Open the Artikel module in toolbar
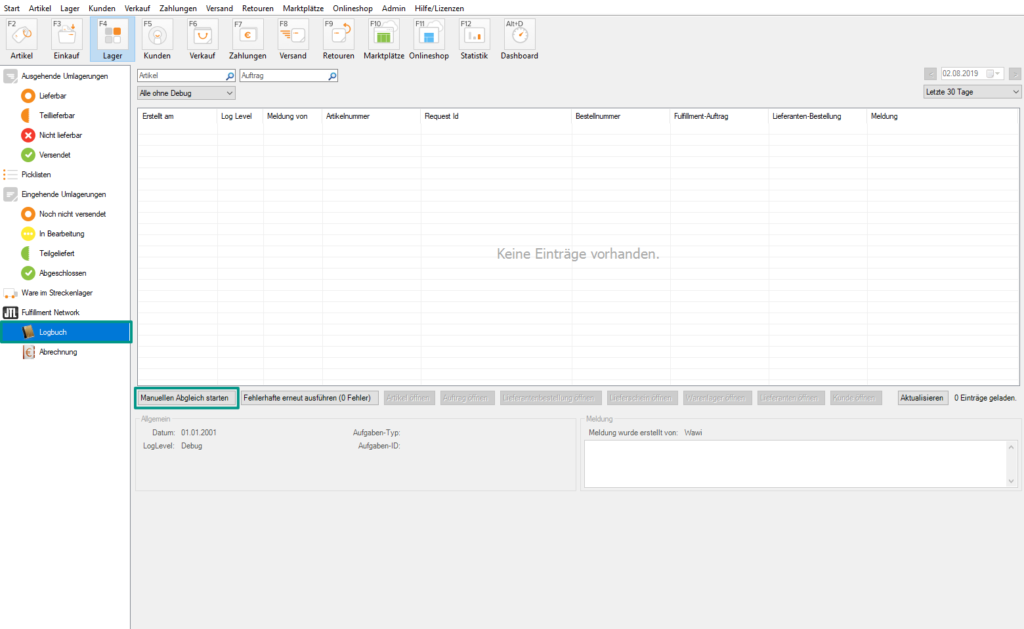The image size is (1024, 629). [x=22, y=38]
